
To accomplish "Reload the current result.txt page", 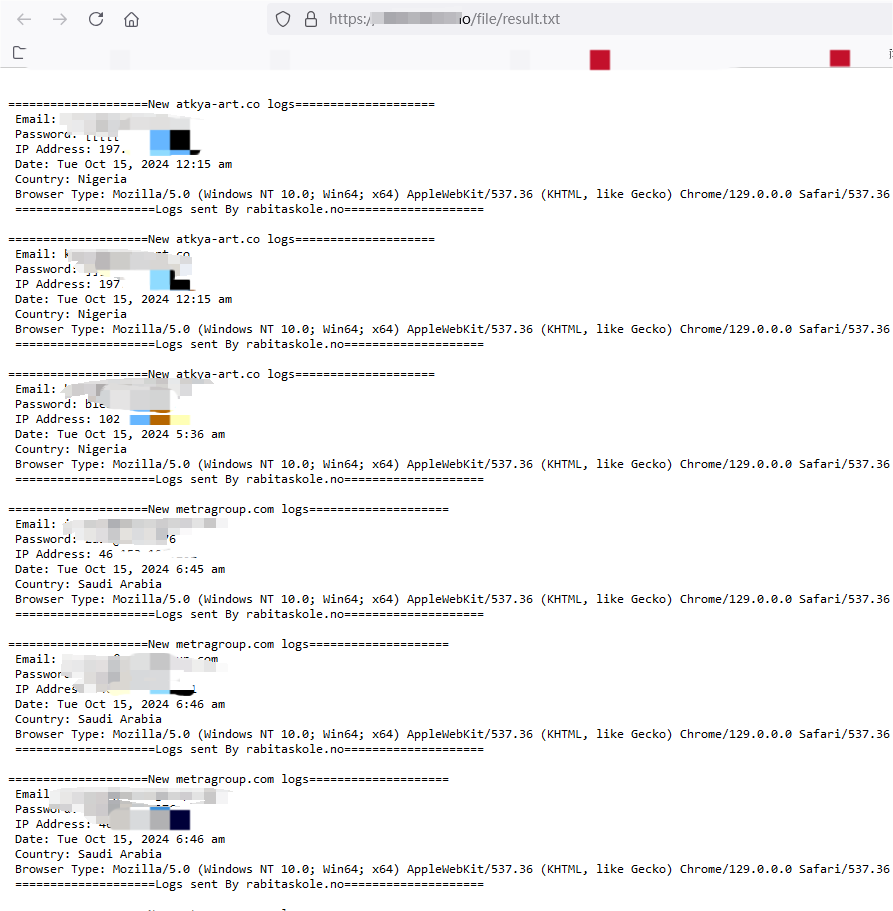I will [x=96, y=19].
